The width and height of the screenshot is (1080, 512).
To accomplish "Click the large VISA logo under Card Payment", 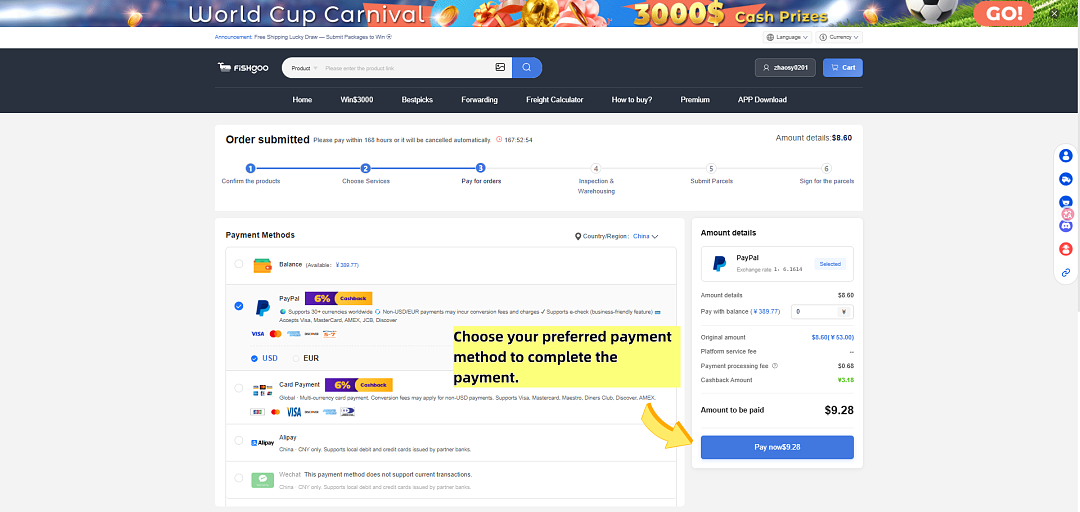I will [x=294, y=412].
